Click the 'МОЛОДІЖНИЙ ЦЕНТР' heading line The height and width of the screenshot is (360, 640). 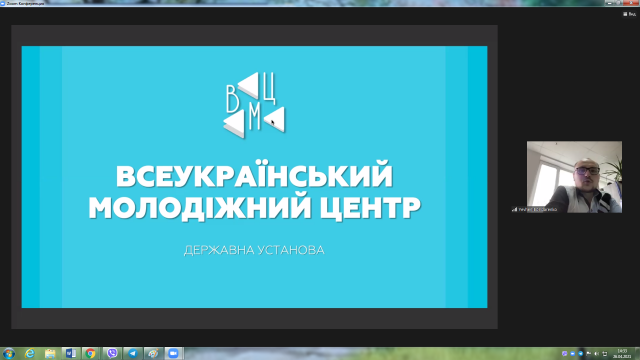[255, 207]
